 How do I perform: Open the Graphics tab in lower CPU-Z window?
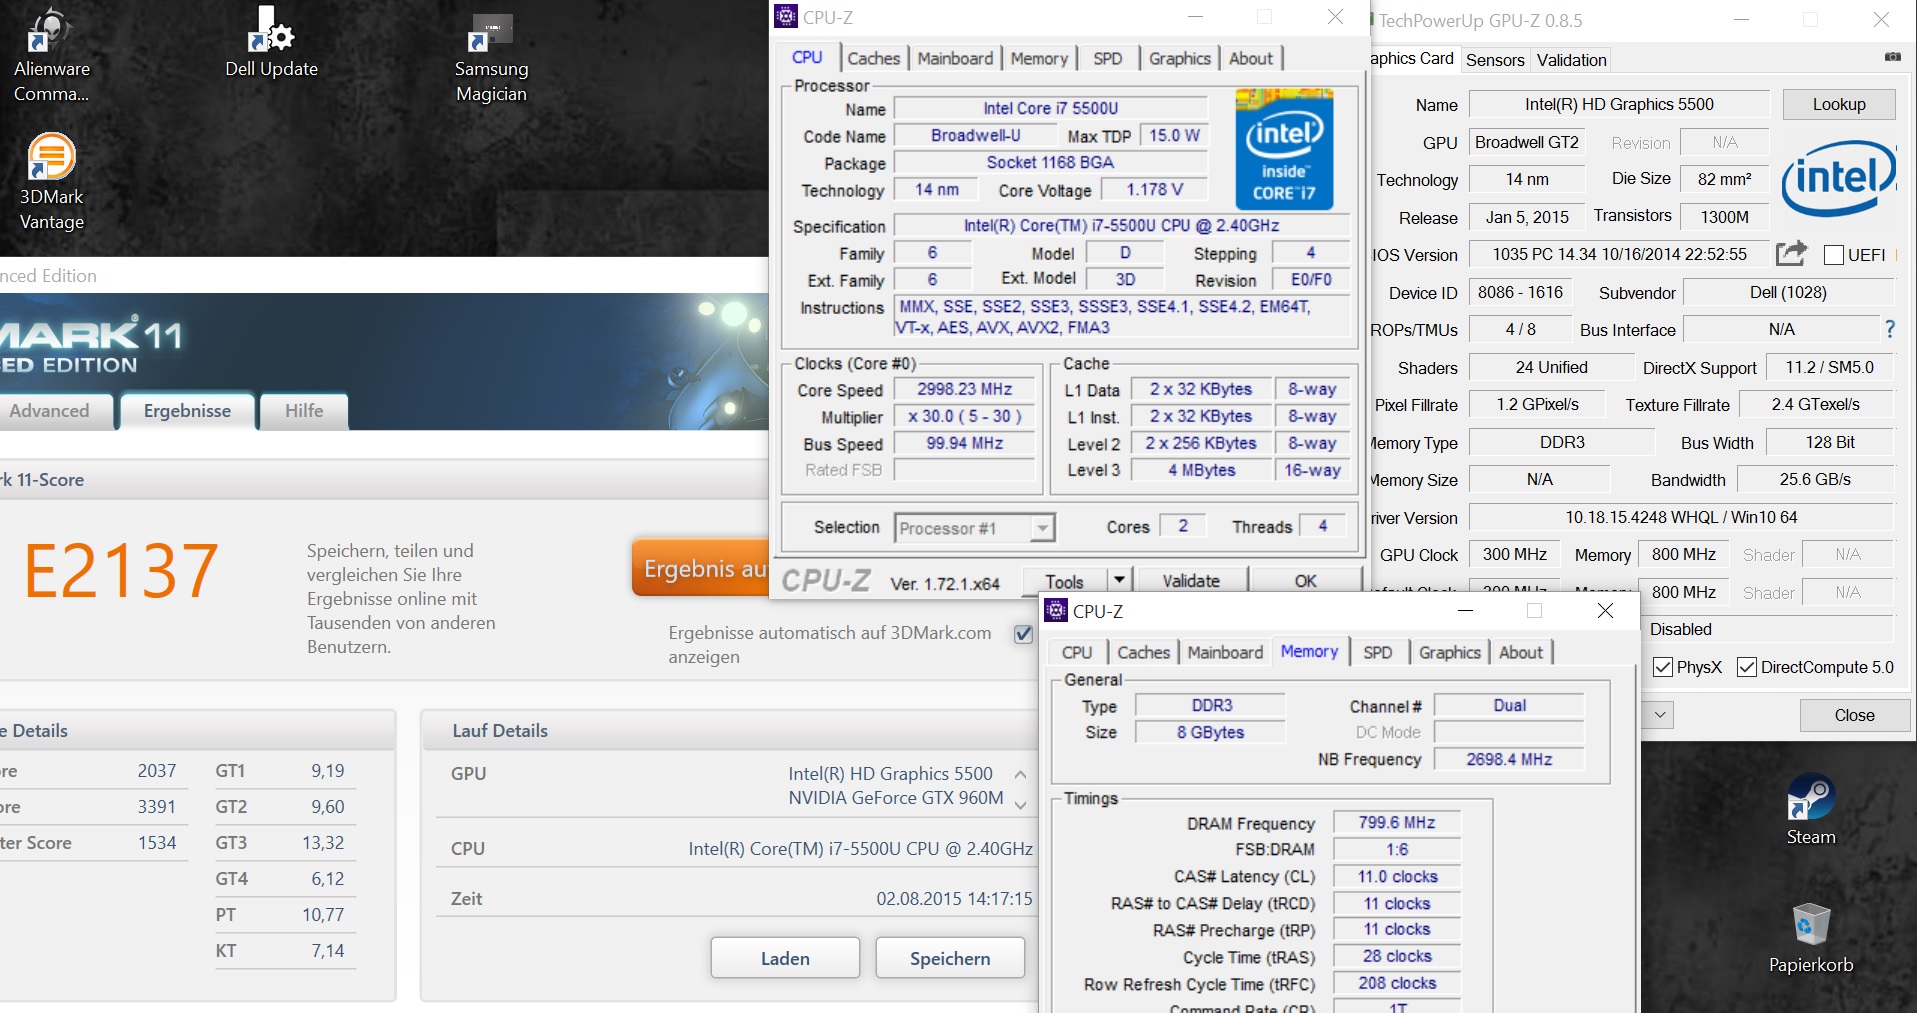1449,652
